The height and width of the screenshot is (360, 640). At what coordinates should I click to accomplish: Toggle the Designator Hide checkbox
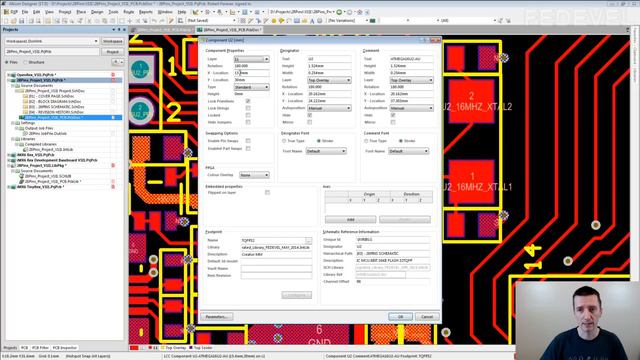[x=310, y=115]
